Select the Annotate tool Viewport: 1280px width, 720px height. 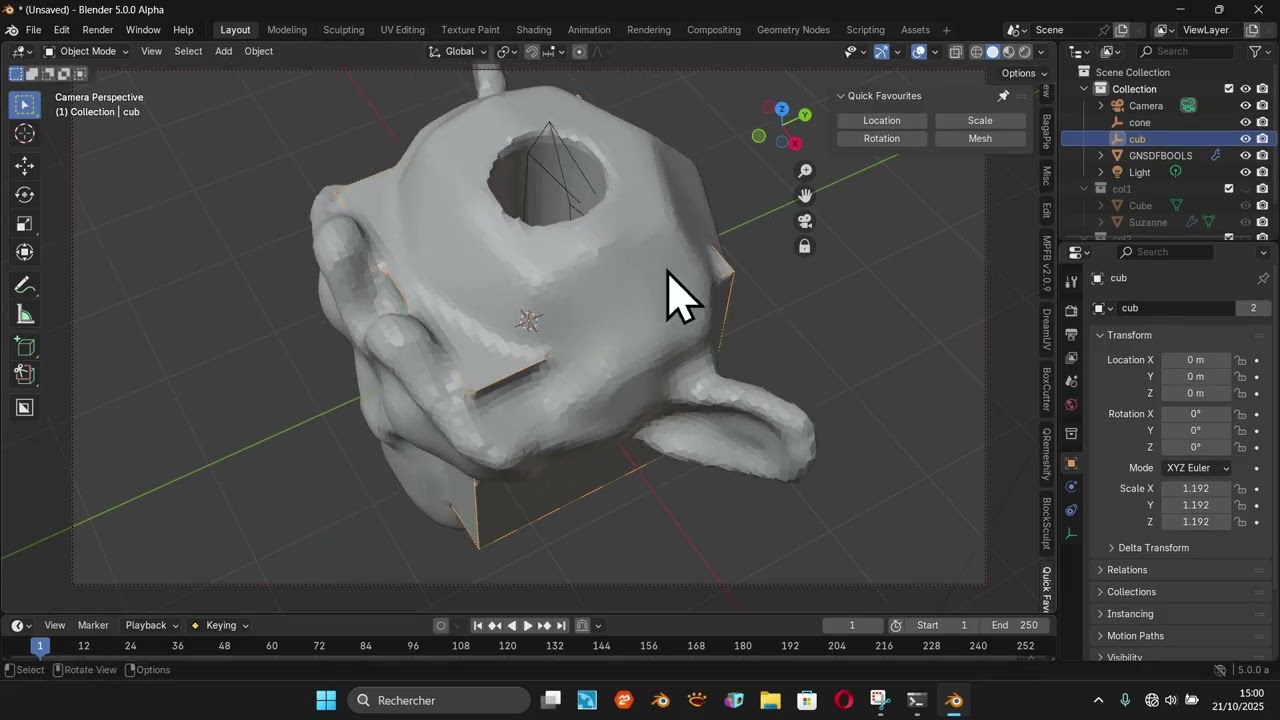[25, 286]
